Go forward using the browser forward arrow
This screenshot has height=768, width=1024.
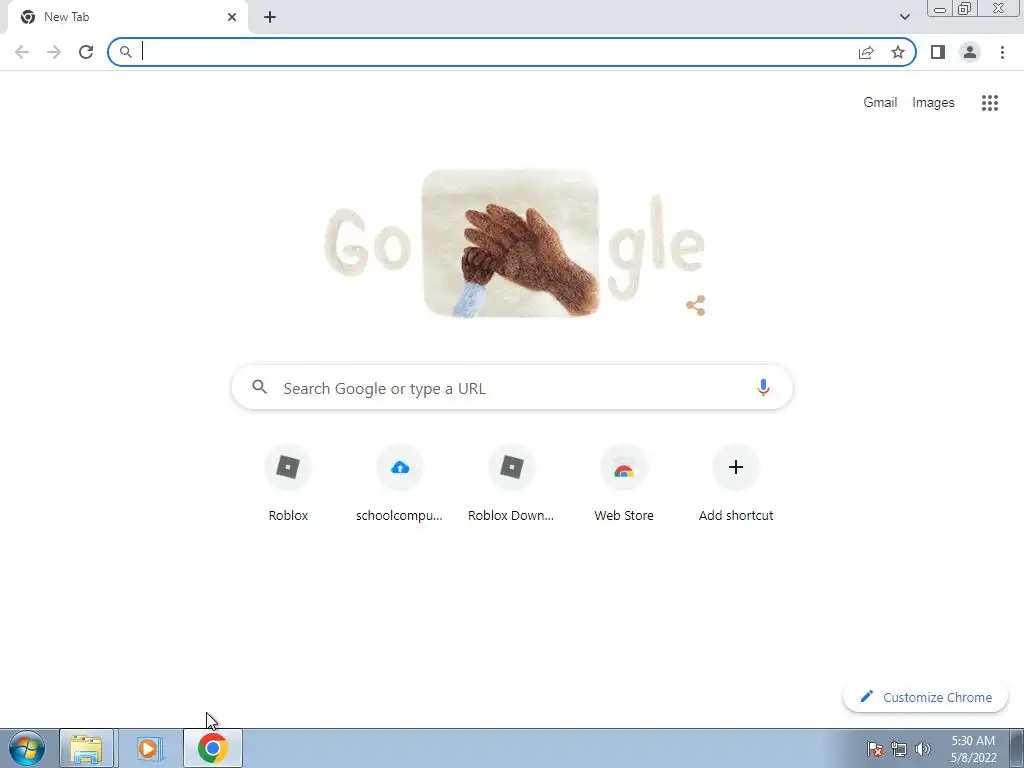click(x=54, y=52)
